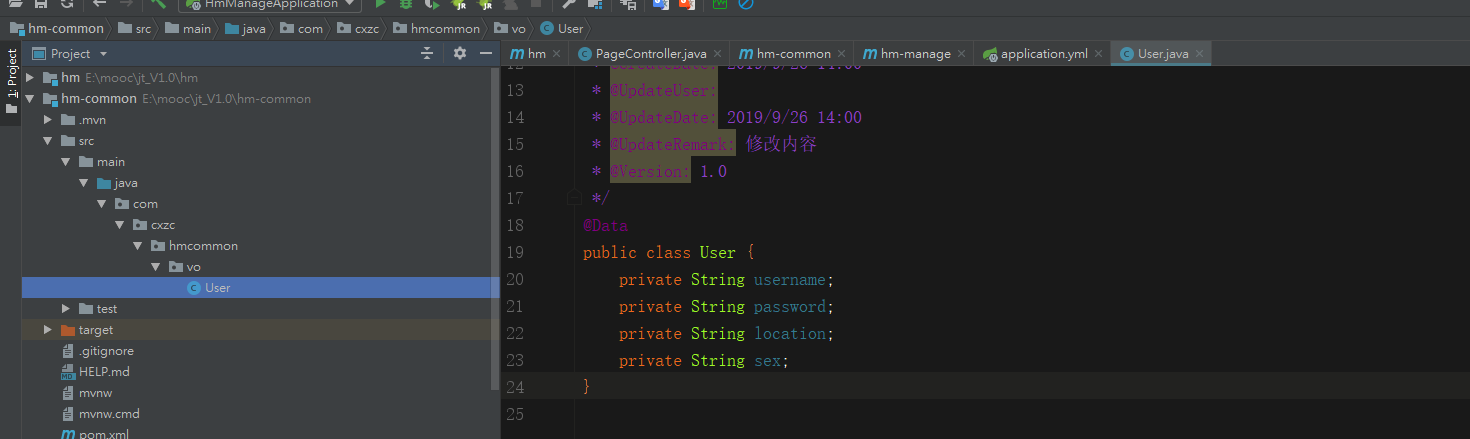The image size is (1470, 439).
Task: Select the mvnw.cmd file
Action: 109,414
